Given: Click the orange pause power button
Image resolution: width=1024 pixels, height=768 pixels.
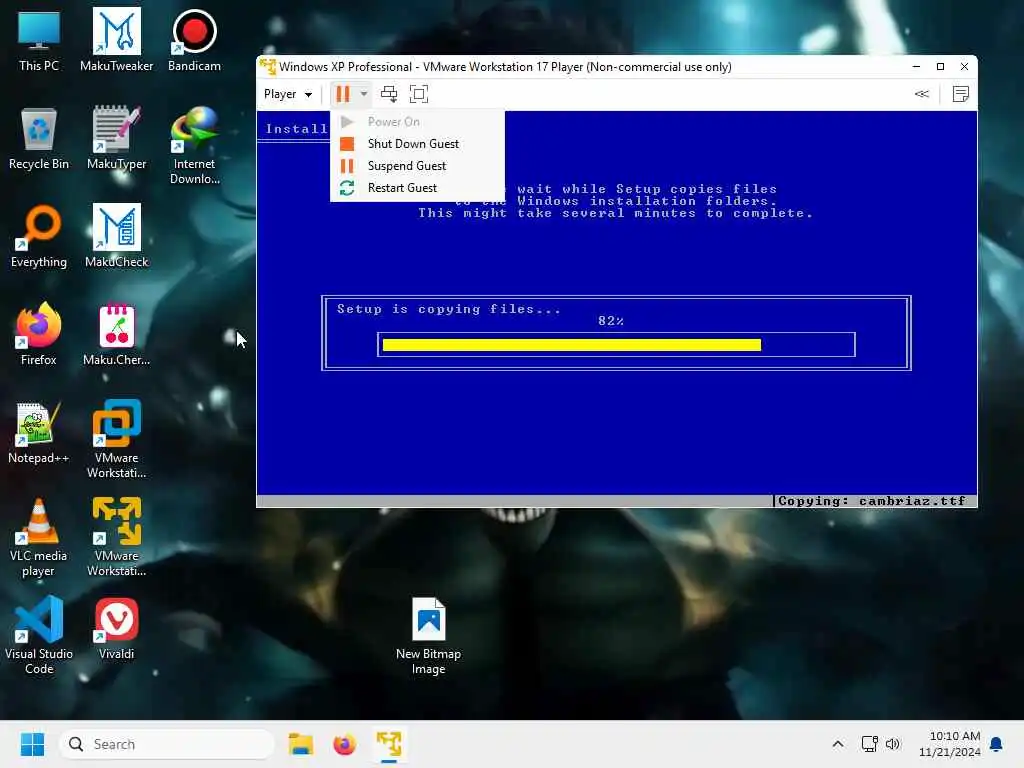Looking at the screenshot, I should [x=343, y=94].
